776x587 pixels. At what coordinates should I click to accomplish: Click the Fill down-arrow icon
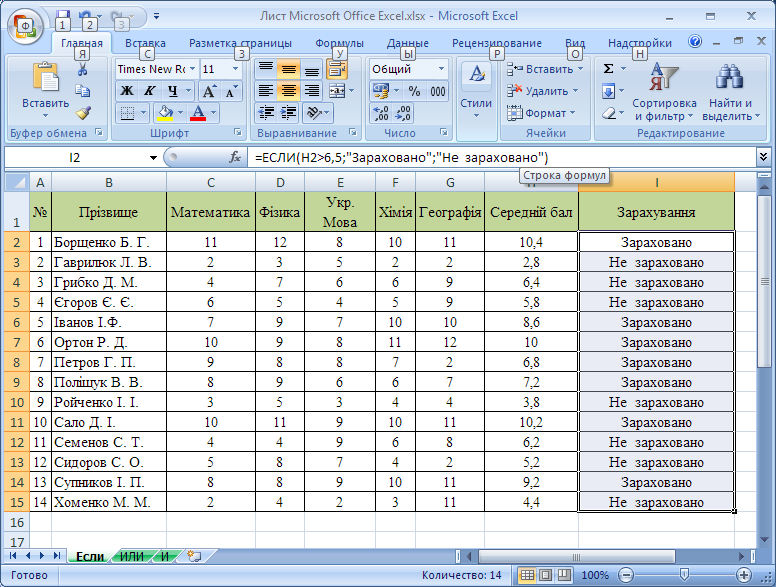pyautogui.click(x=608, y=91)
